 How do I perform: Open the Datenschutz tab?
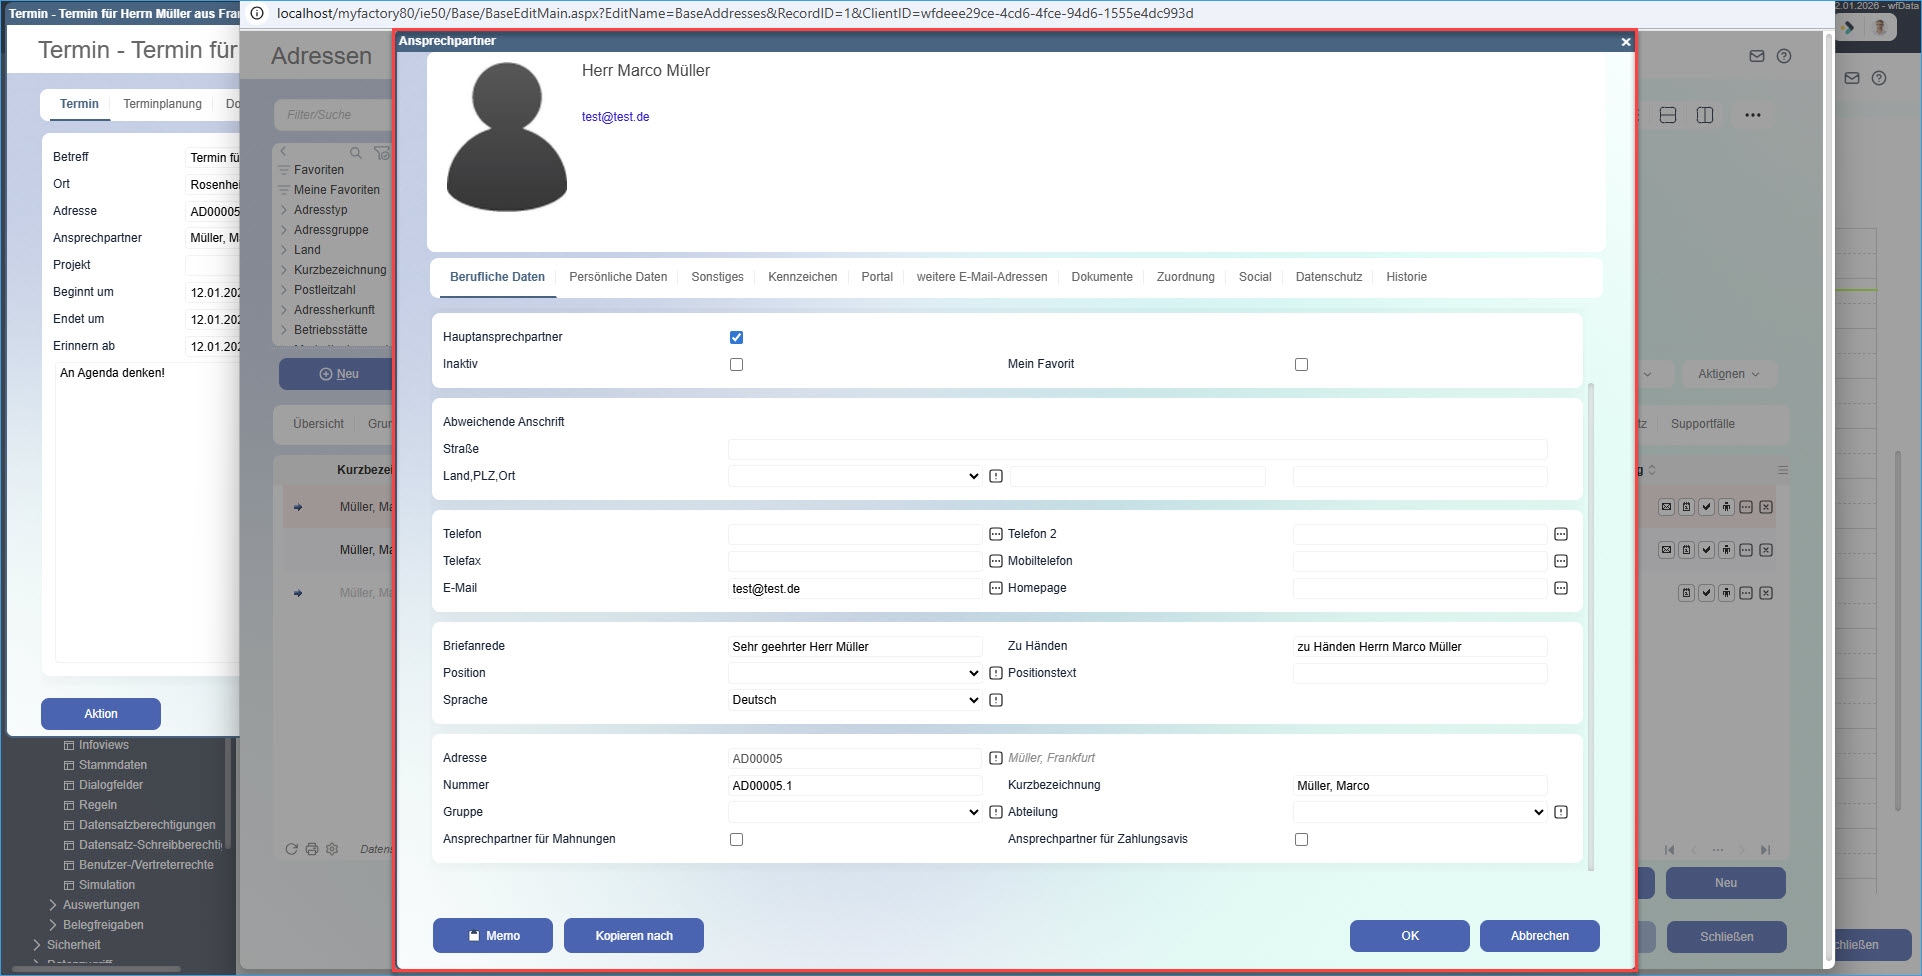pos(1328,277)
